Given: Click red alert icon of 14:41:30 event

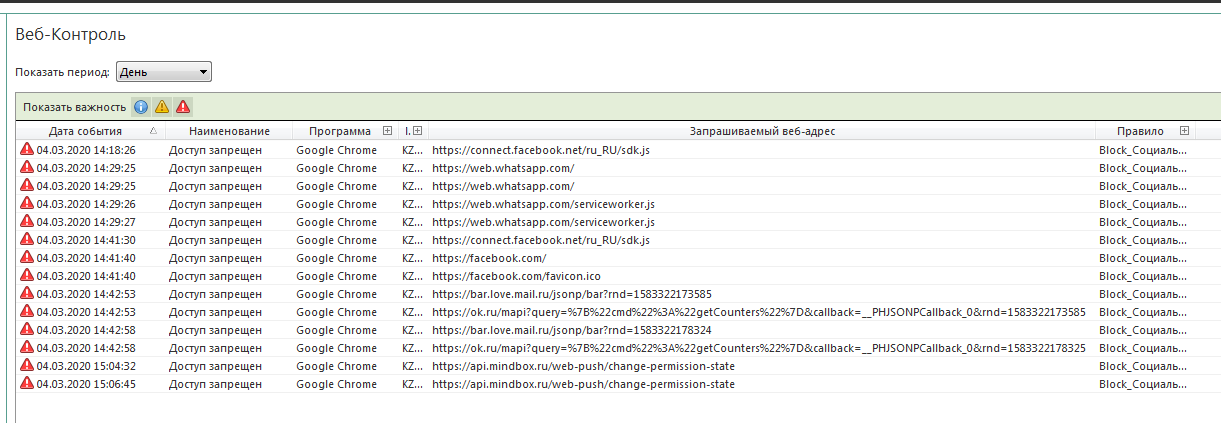Looking at the screenshot, I should (26, 240).
